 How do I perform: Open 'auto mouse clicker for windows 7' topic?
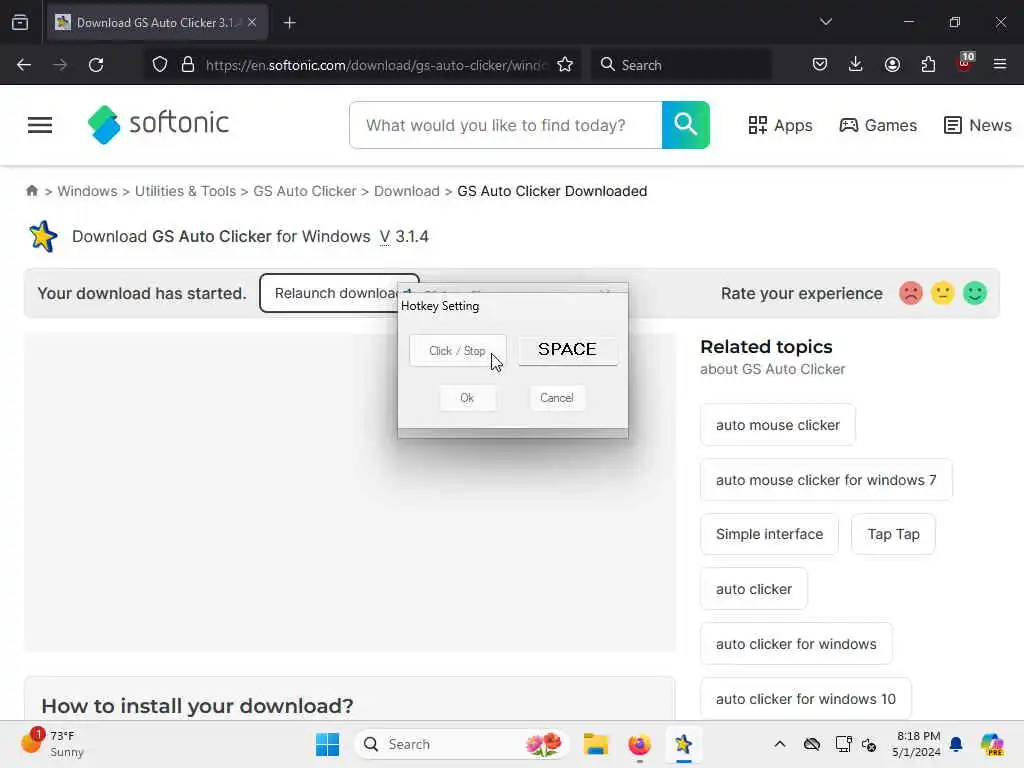[x=826, y=480]
